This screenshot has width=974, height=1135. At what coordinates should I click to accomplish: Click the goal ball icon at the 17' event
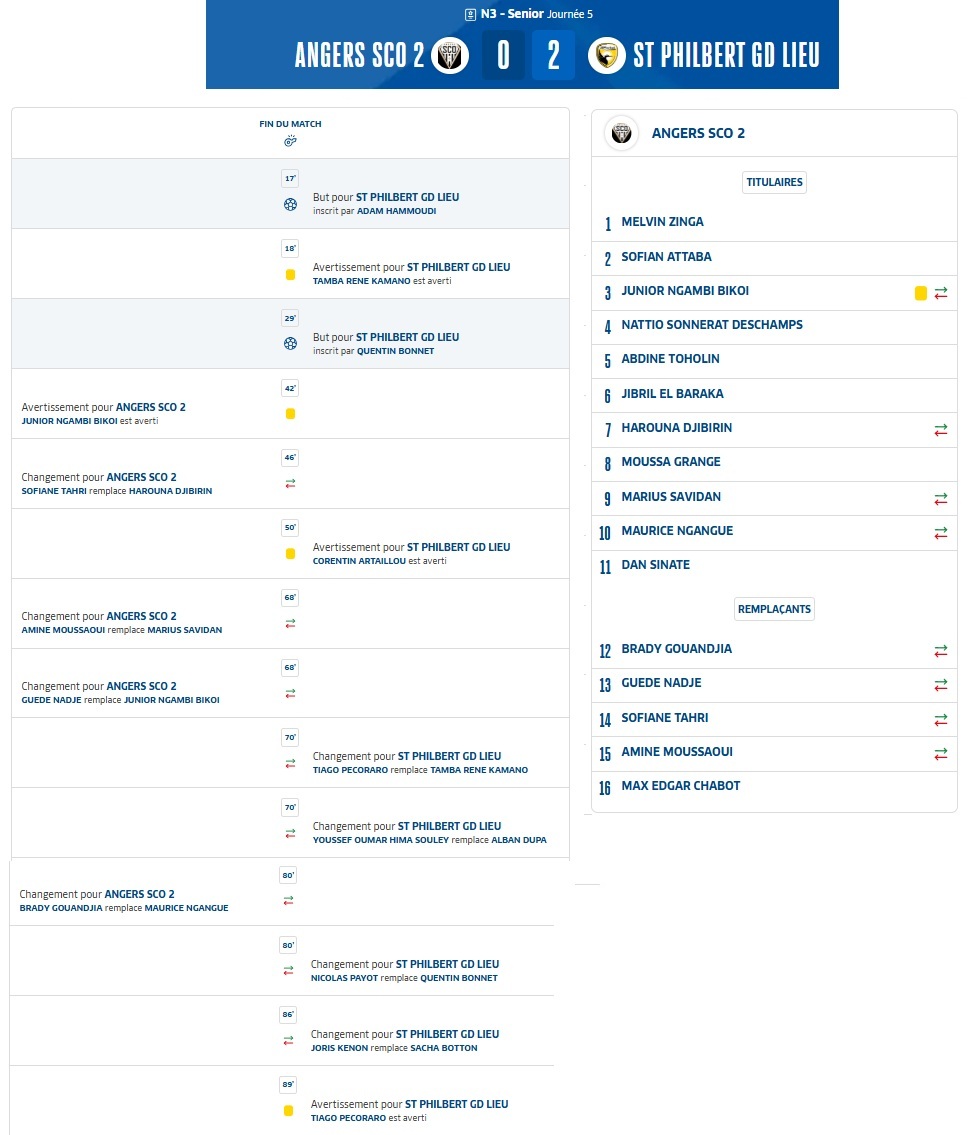coord(290,205)
